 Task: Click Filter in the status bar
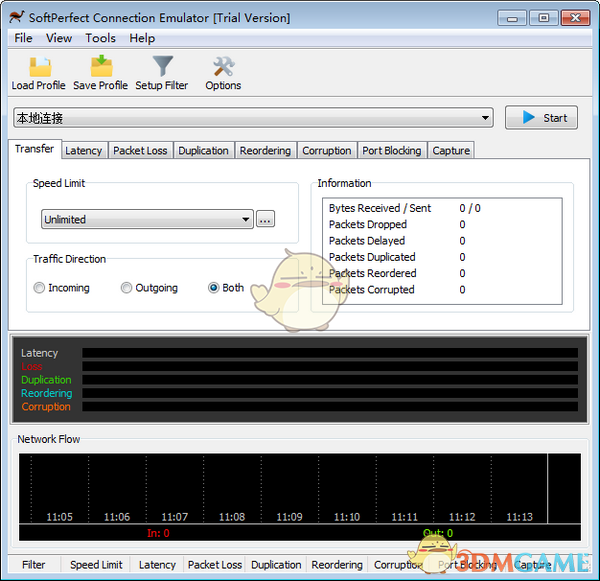[34, 565]
